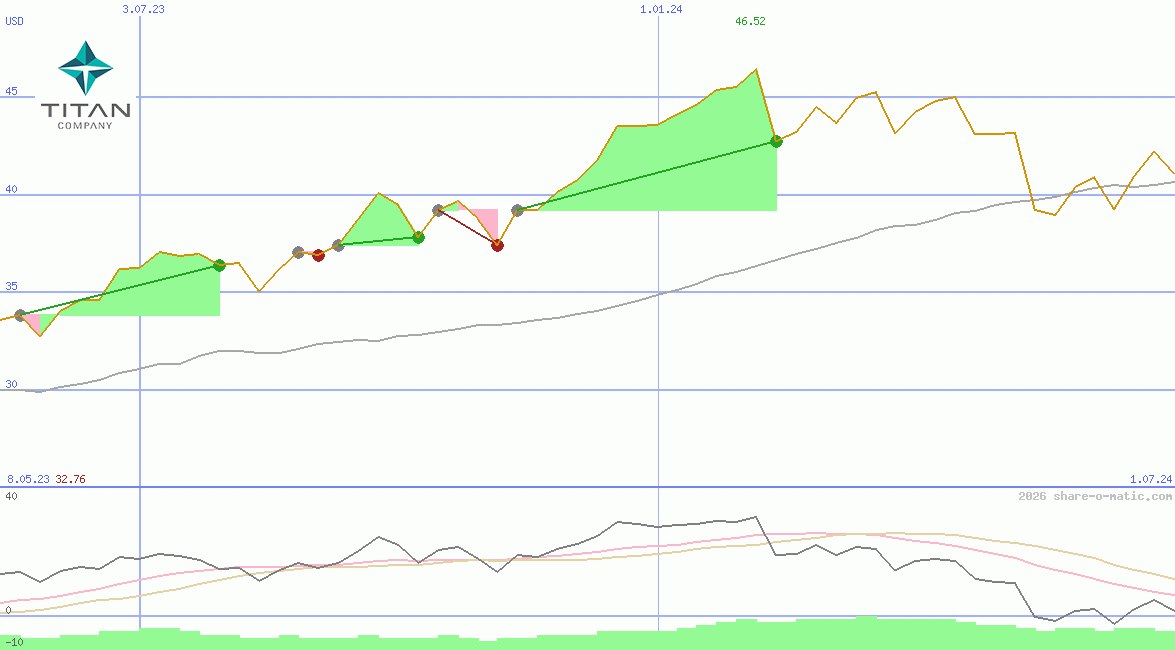Click the indicator panel -10 axis label
This screenshot has height=650, width=1175.
14,643
